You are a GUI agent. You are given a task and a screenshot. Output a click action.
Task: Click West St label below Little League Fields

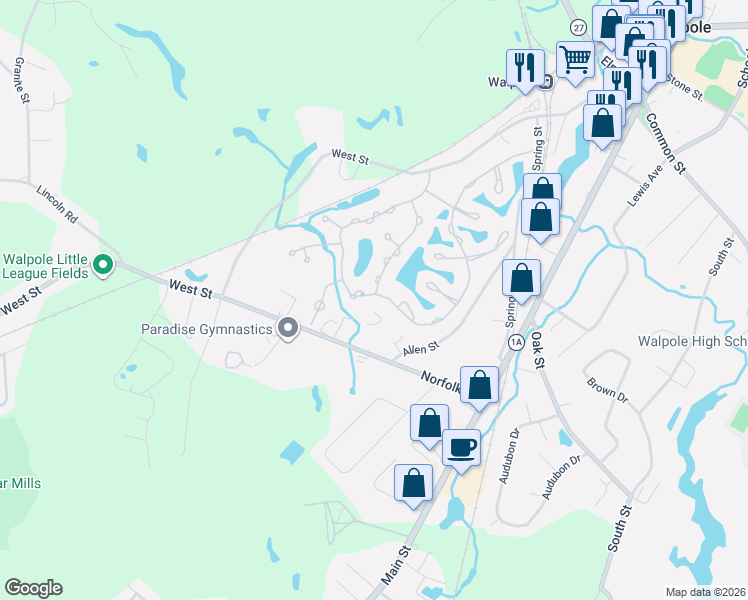[x=21, y=301]
